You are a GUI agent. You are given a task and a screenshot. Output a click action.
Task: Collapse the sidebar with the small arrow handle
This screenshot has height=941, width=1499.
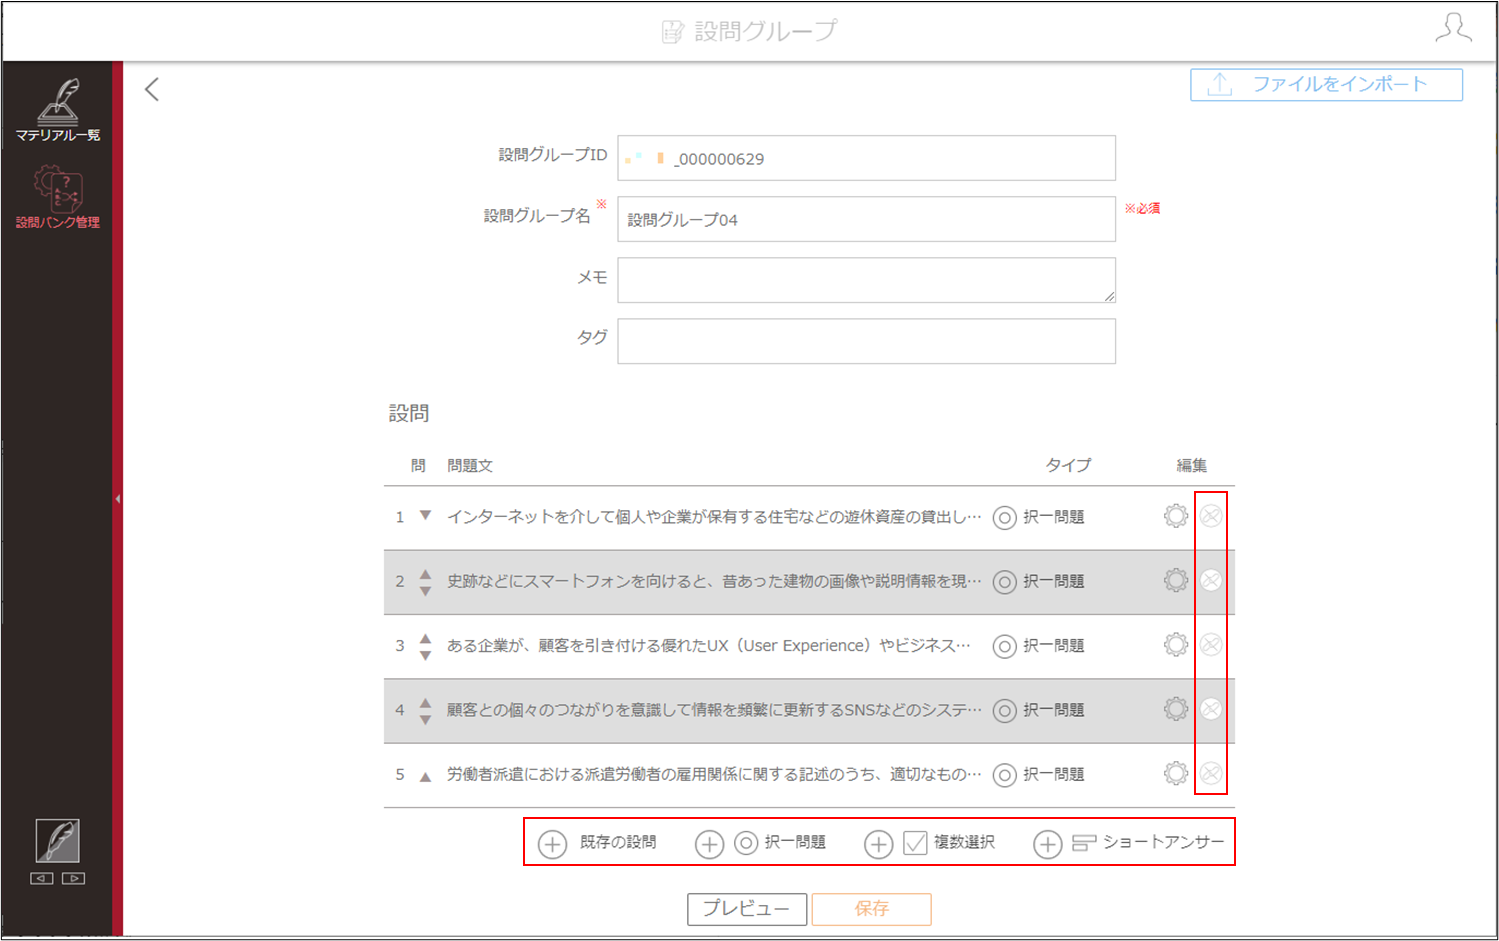click(x=117, y=498)
